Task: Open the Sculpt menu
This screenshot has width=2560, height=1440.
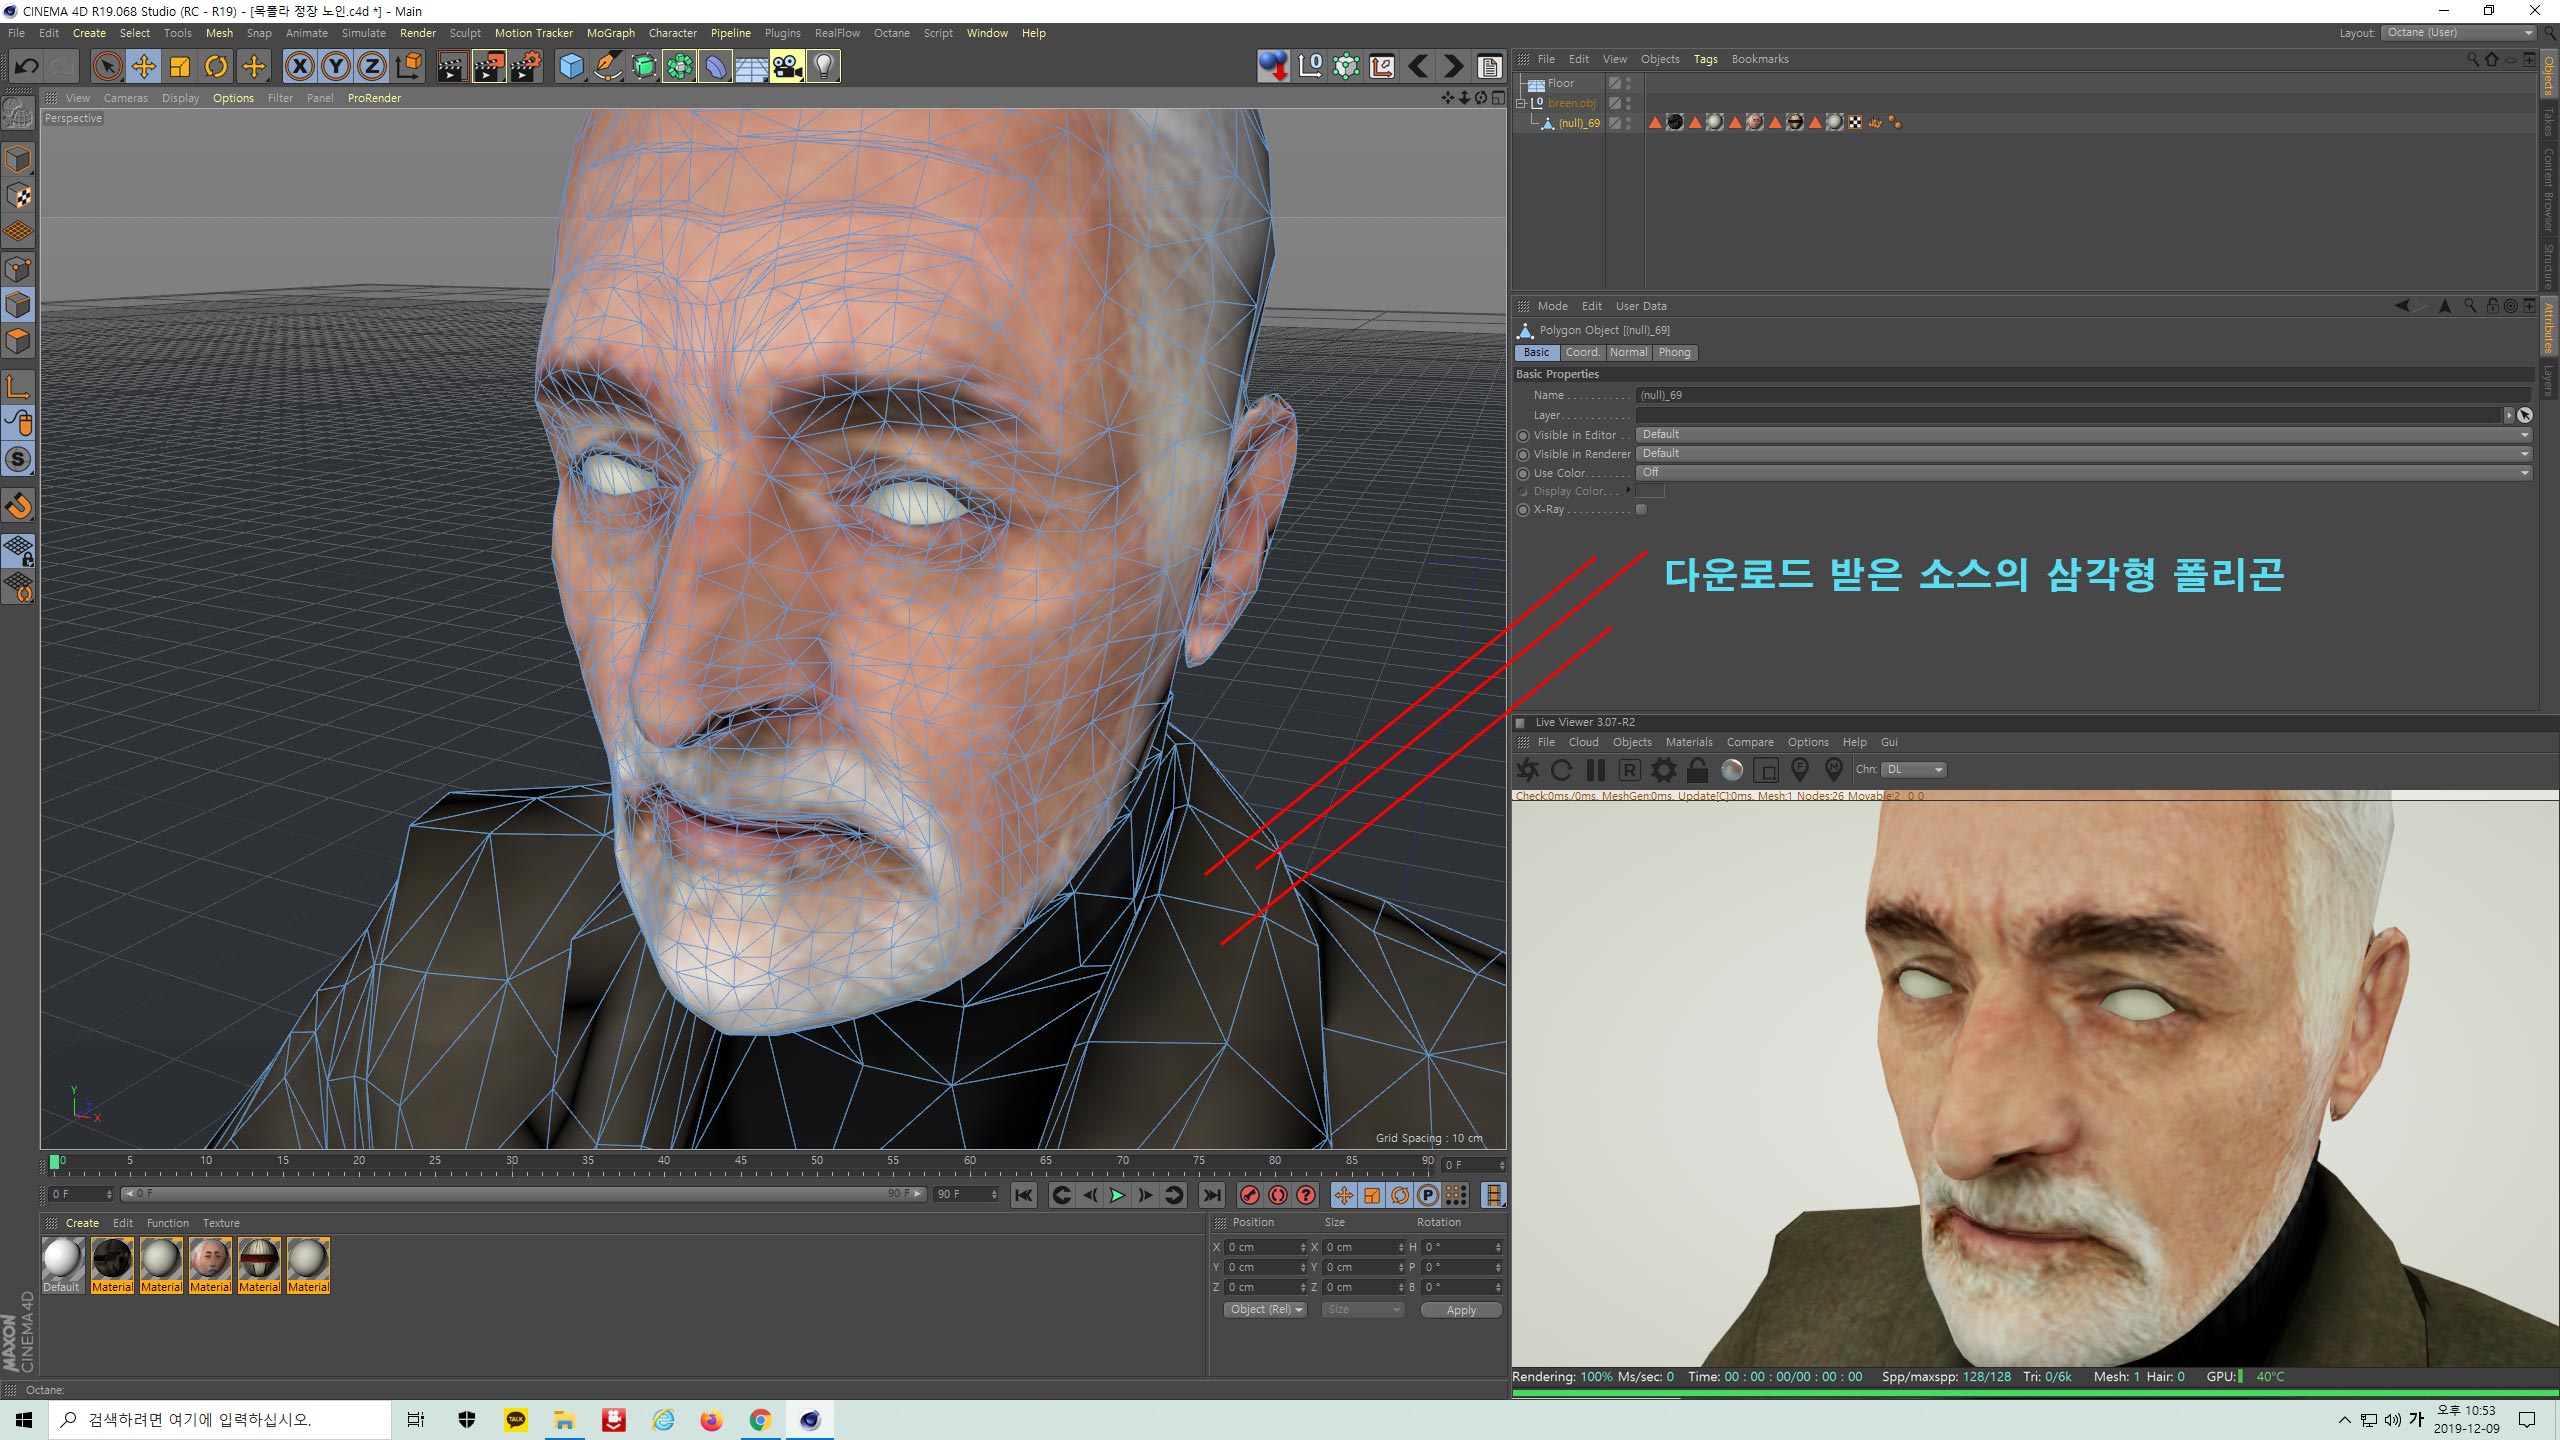Action: tap(465, 33)
